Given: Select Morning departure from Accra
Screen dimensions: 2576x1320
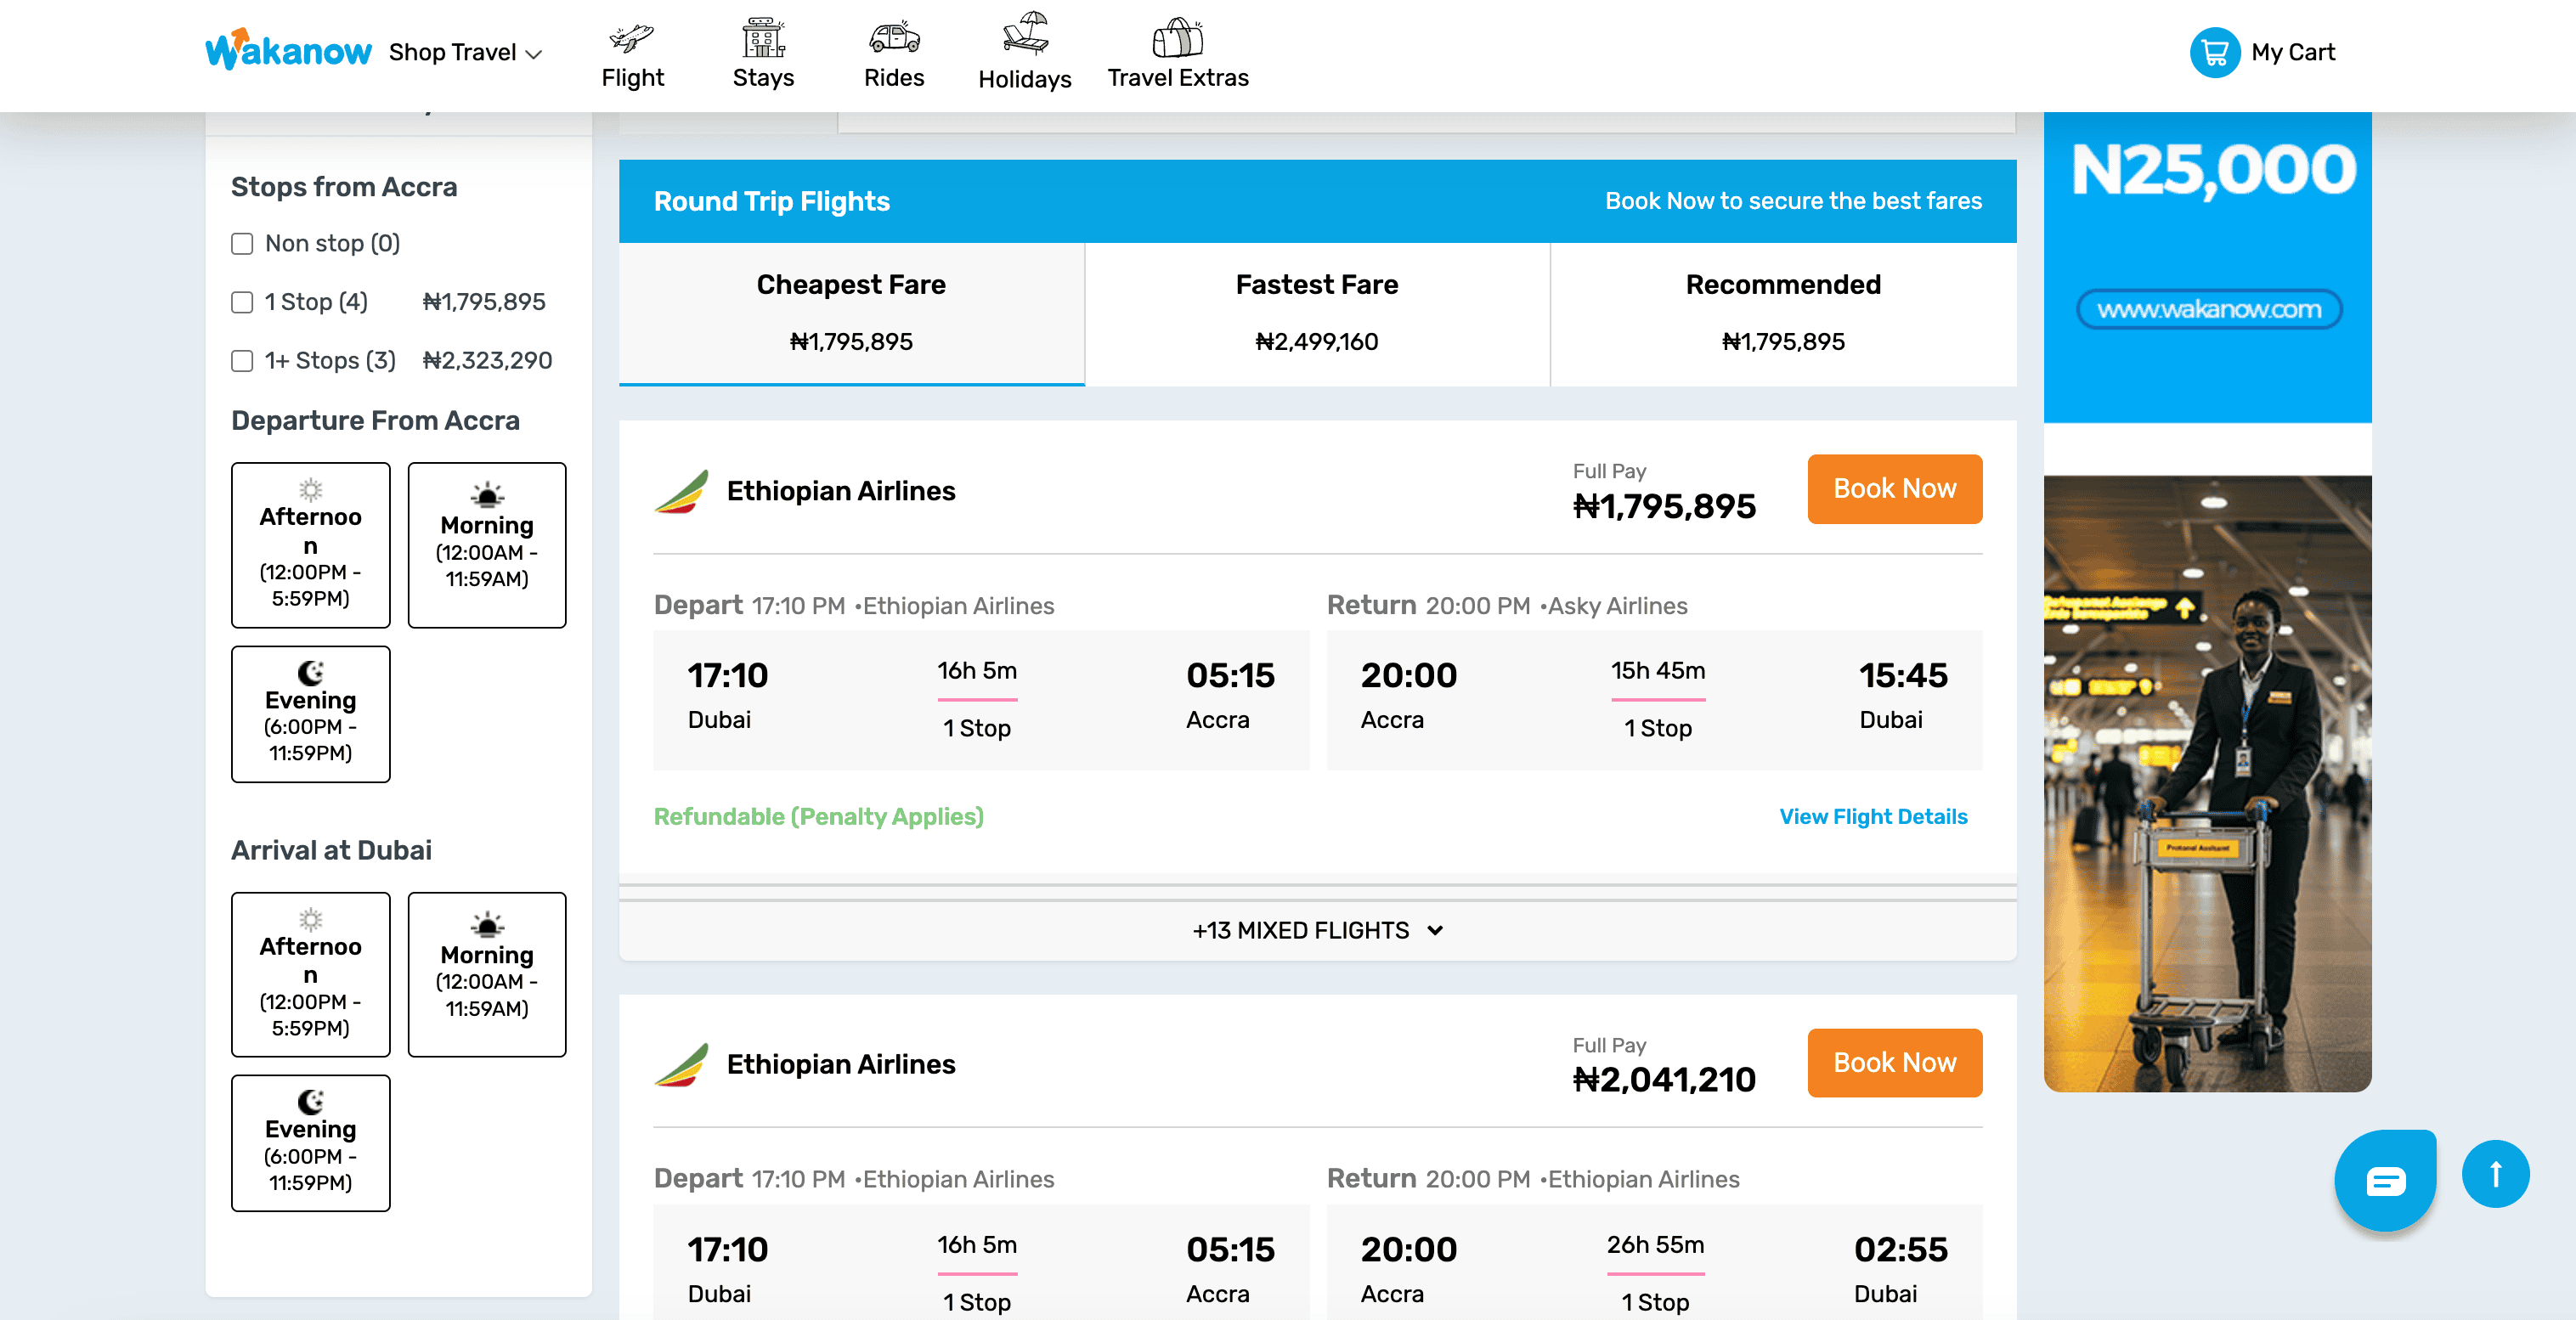Looking at the screenshot, I should point(487,545).
